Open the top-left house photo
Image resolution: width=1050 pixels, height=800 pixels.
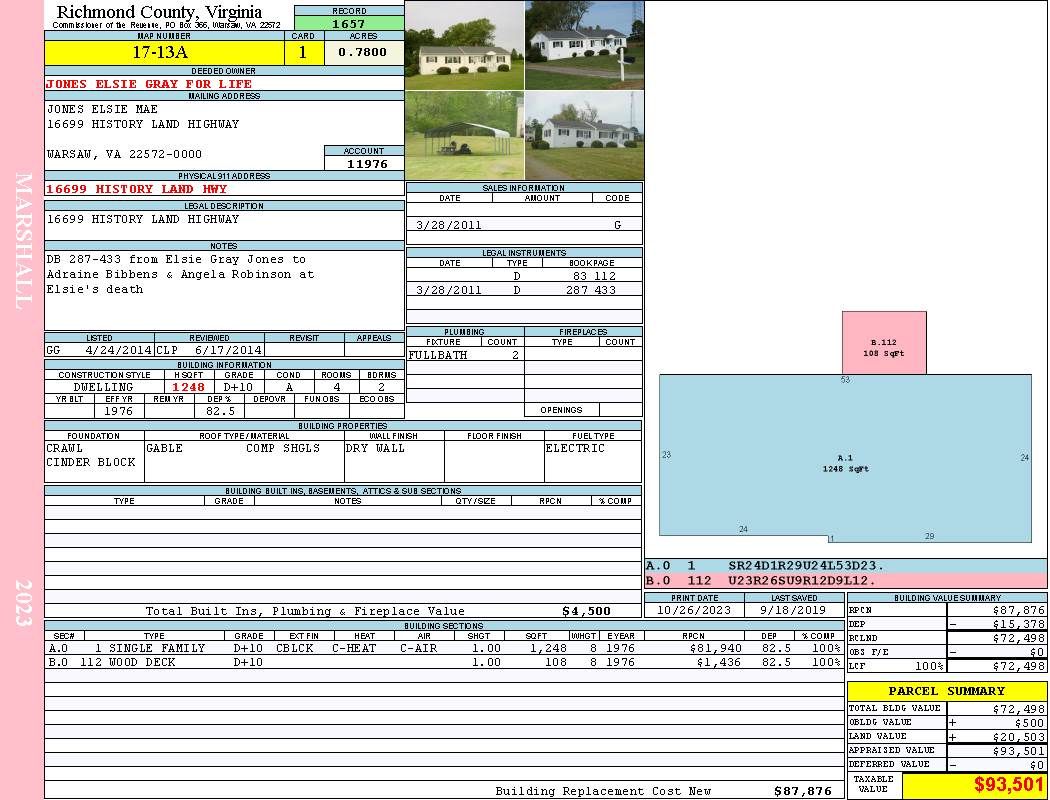[x=464, y=45]
